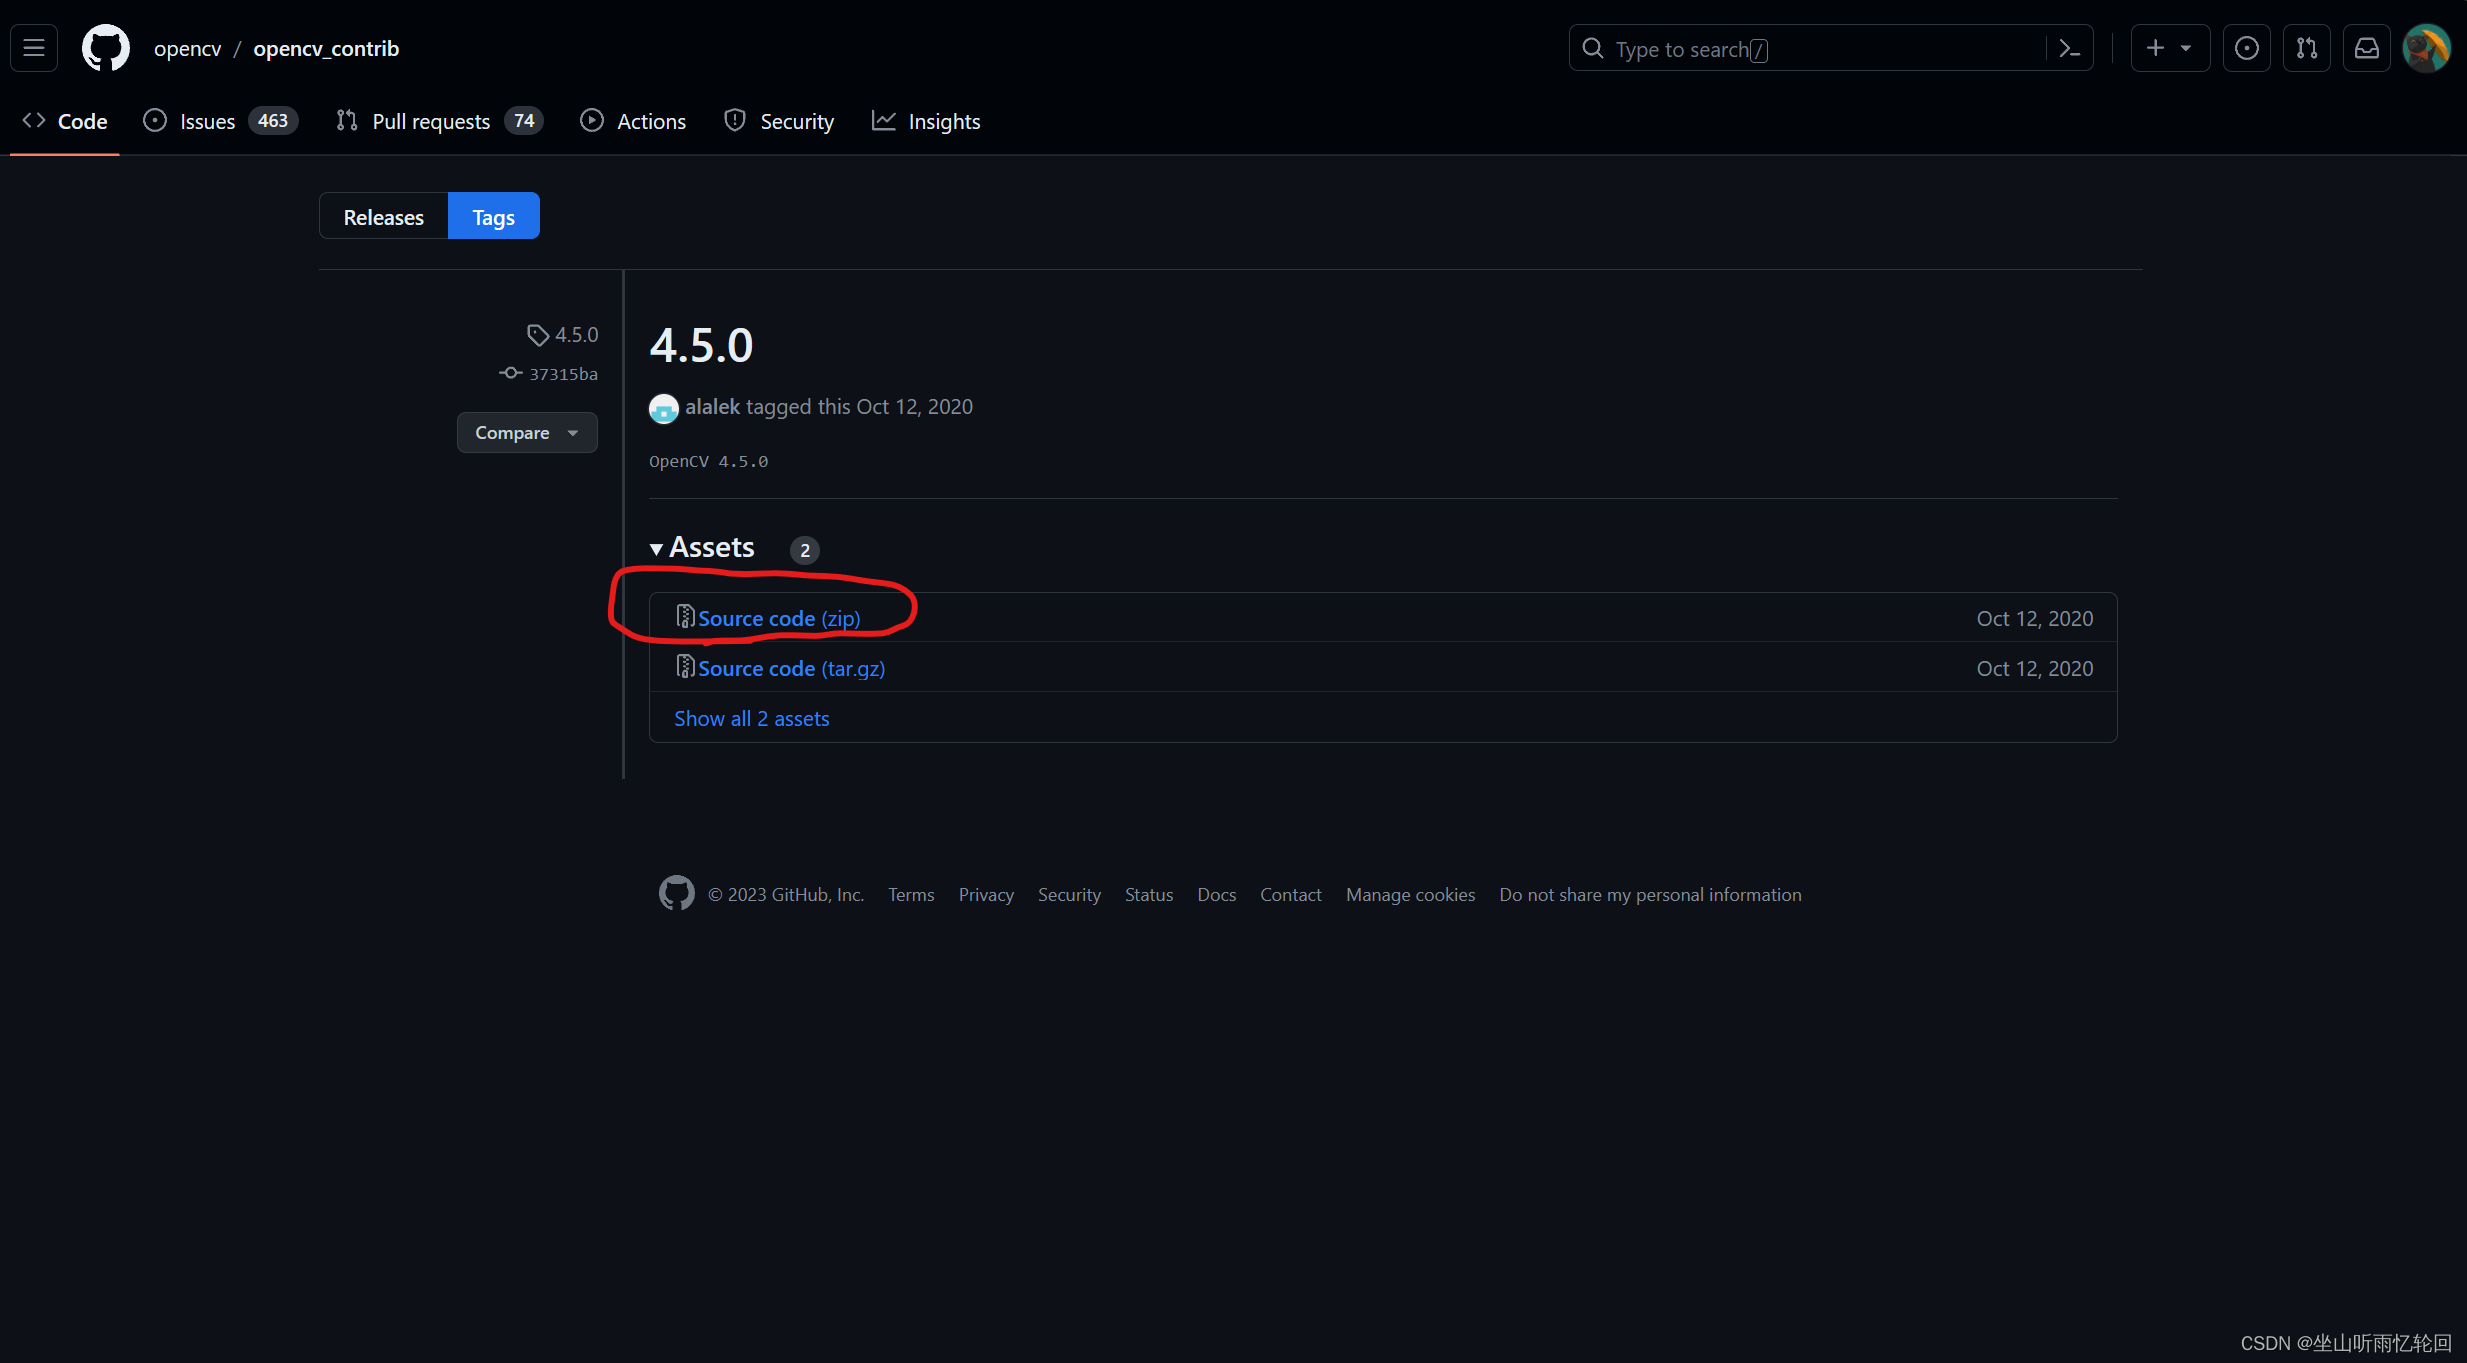2467x1363 pixels.
Task: Open issues icon in top bar
Action: pos(2246,48)
